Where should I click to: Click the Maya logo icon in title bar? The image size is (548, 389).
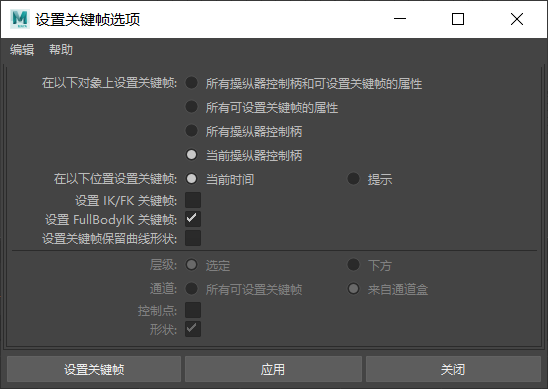[20, 19]
